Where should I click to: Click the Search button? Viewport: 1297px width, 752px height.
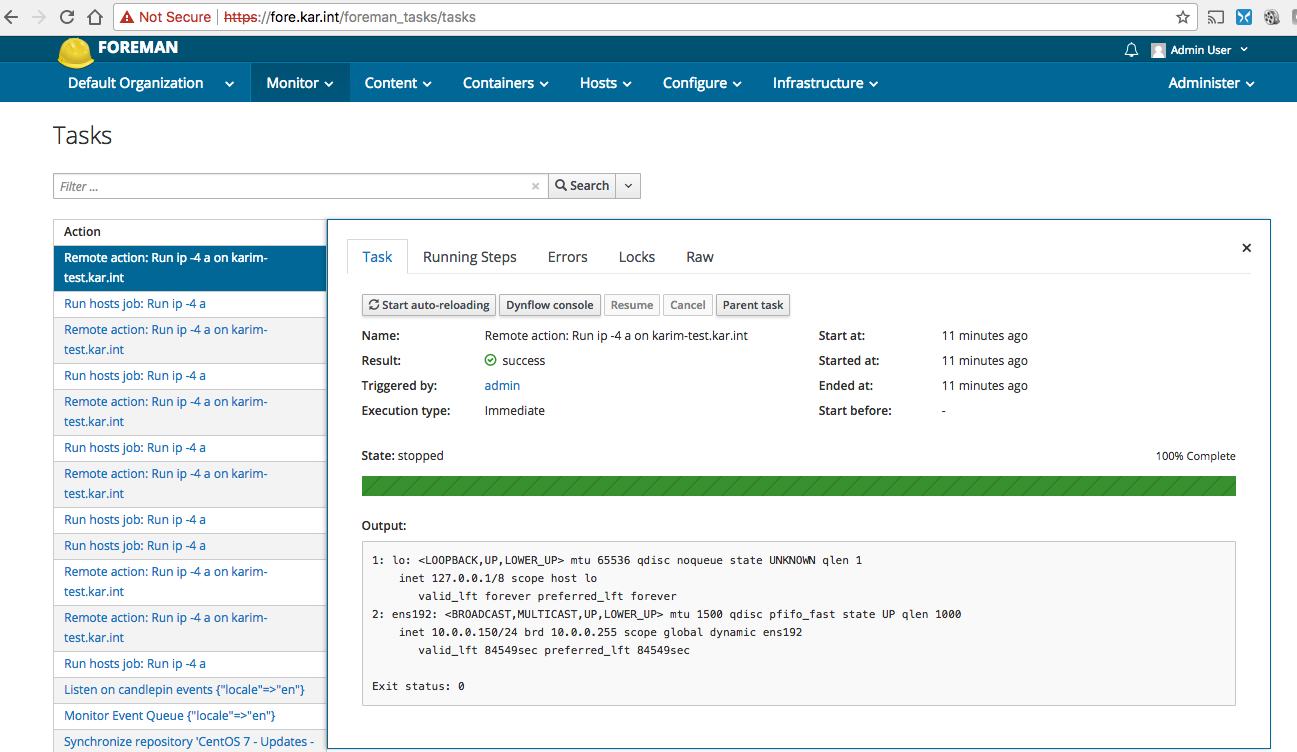click(x=583, y=186)
